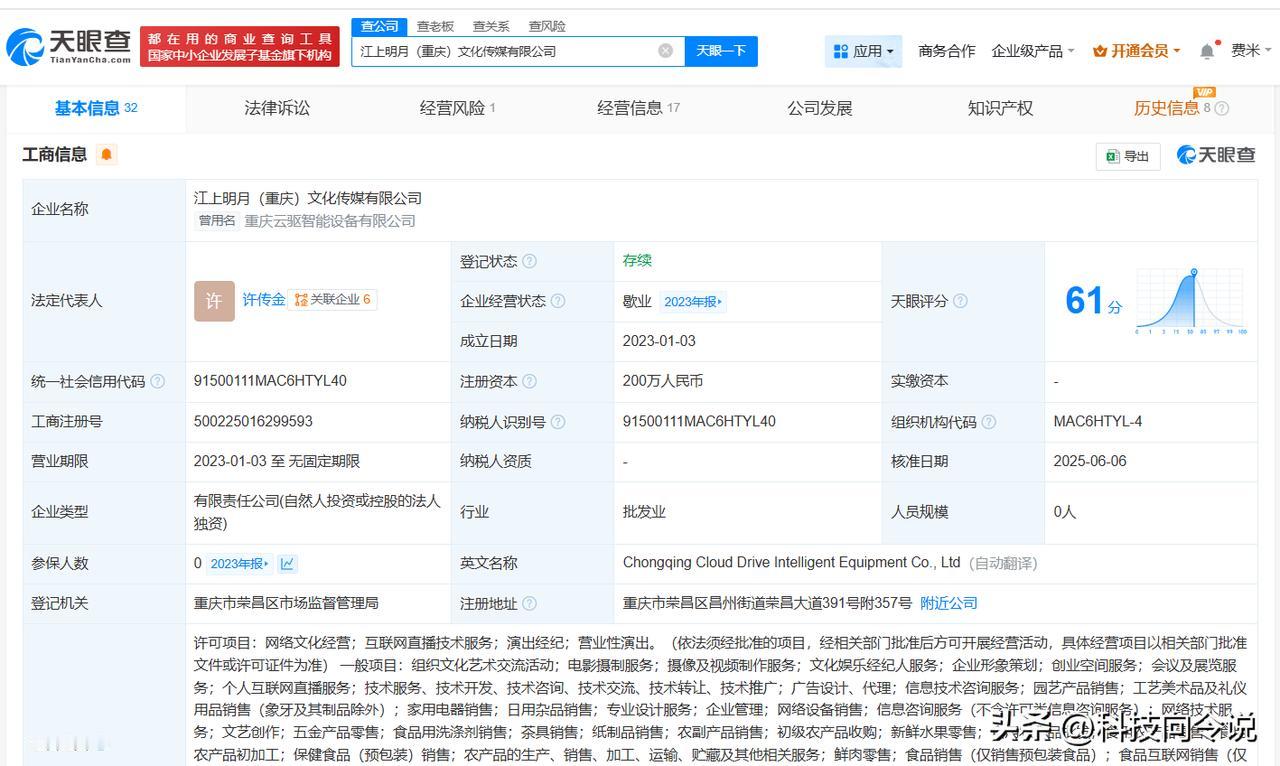Open the 经营风险 tab
Viewport: 1280px width, 766px height.
click(x=457, y=108)
